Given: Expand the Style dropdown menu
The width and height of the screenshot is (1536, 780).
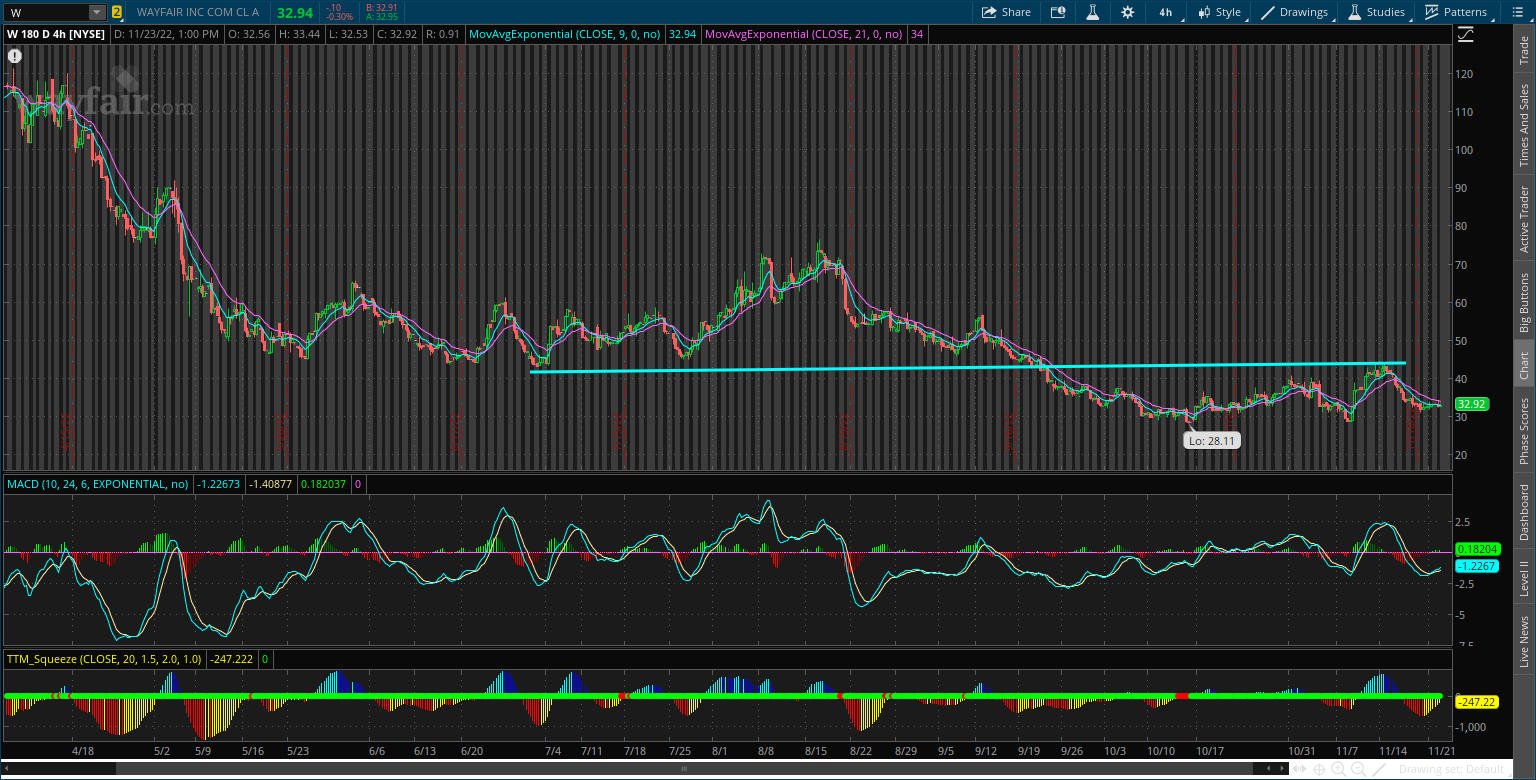Looking at the screenshot, I should point(1220,12).
